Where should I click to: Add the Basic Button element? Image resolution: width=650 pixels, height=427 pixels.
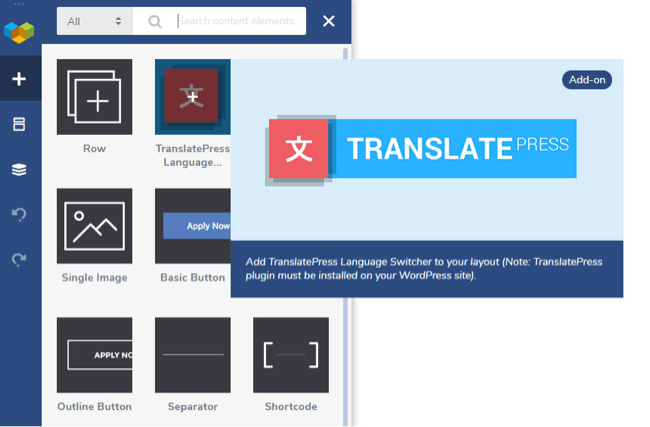pos(193,226)
